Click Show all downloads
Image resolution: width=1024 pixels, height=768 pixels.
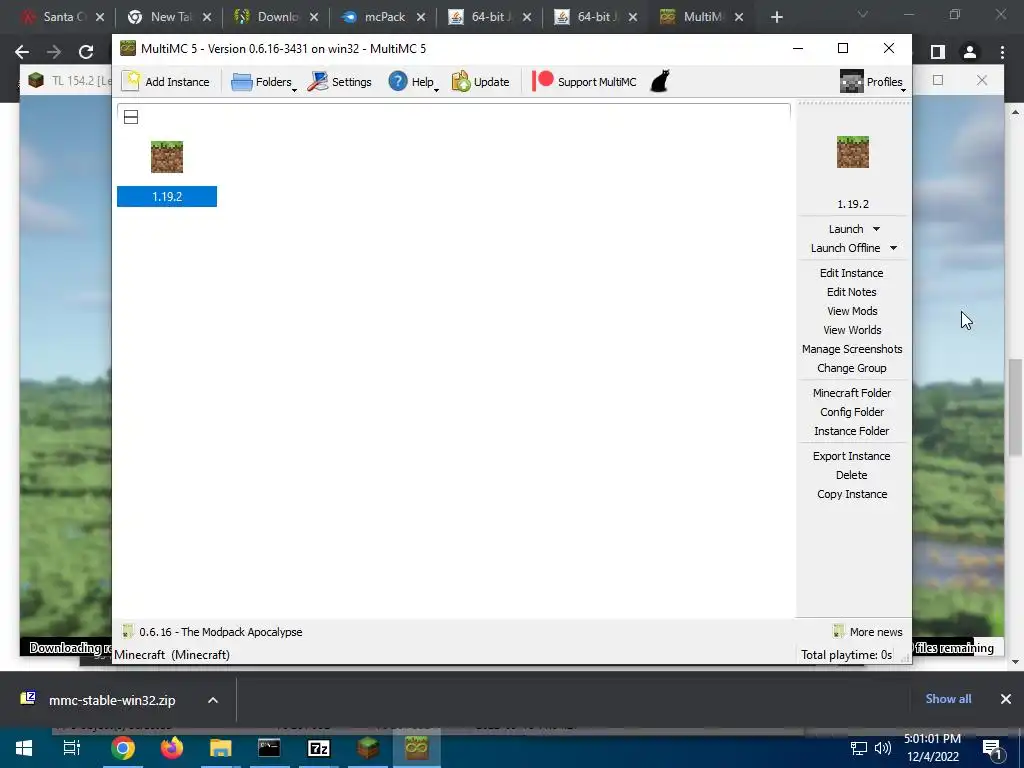pos(948,699)
